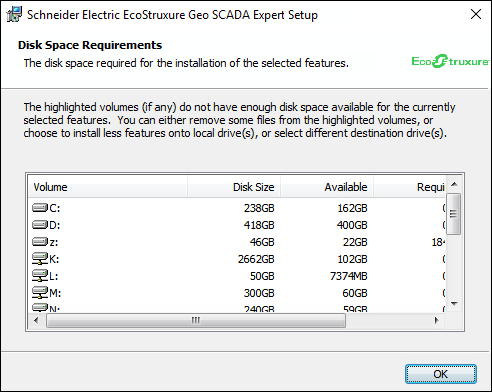The image size is (492, 392).
Task: Select the z: drive icon
Action: pyautogui.click(x=40, y=242)
